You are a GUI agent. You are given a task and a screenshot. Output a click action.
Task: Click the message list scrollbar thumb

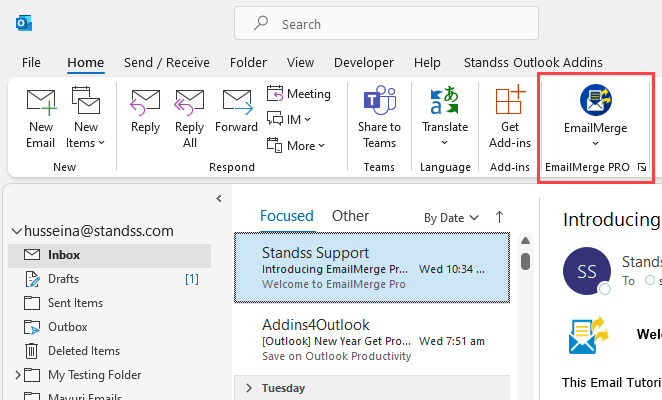coord(525,261)
